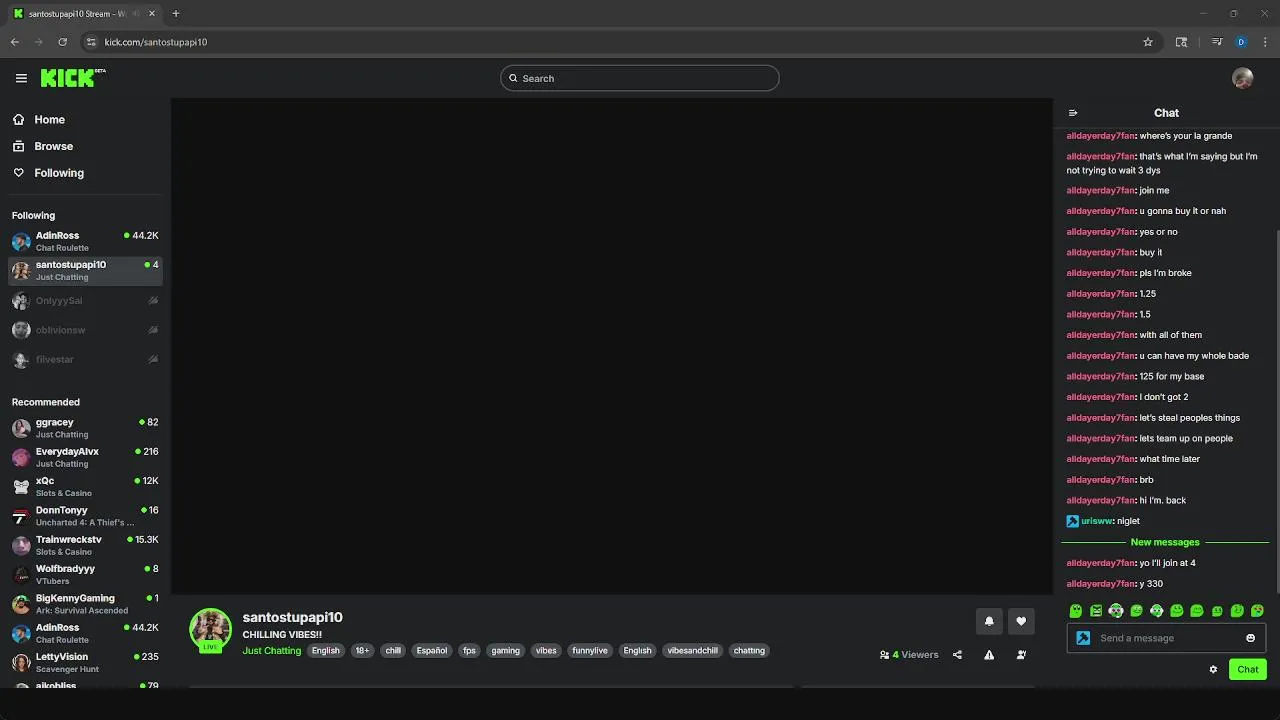Open recommended channel LettyVision

pyautogui.click(x=85, y=662)
